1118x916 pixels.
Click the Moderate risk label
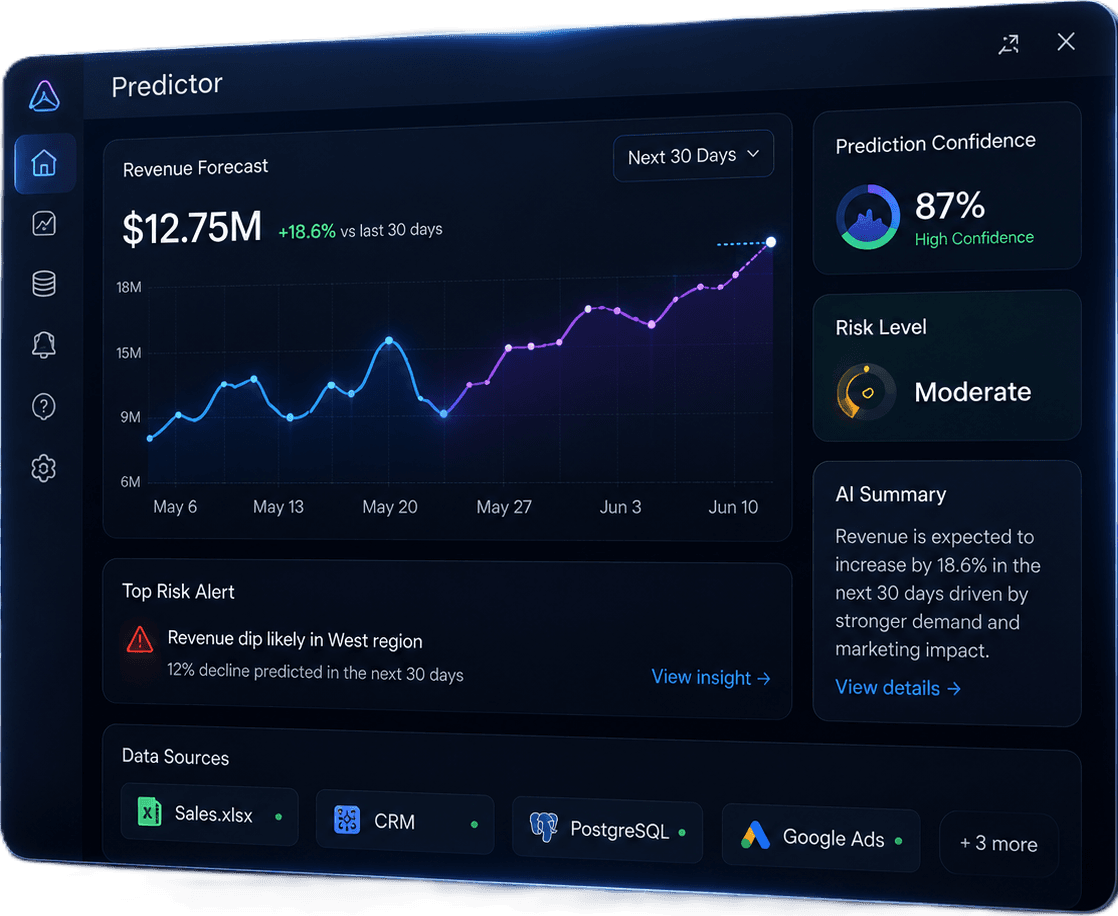(x=973, y=392)
